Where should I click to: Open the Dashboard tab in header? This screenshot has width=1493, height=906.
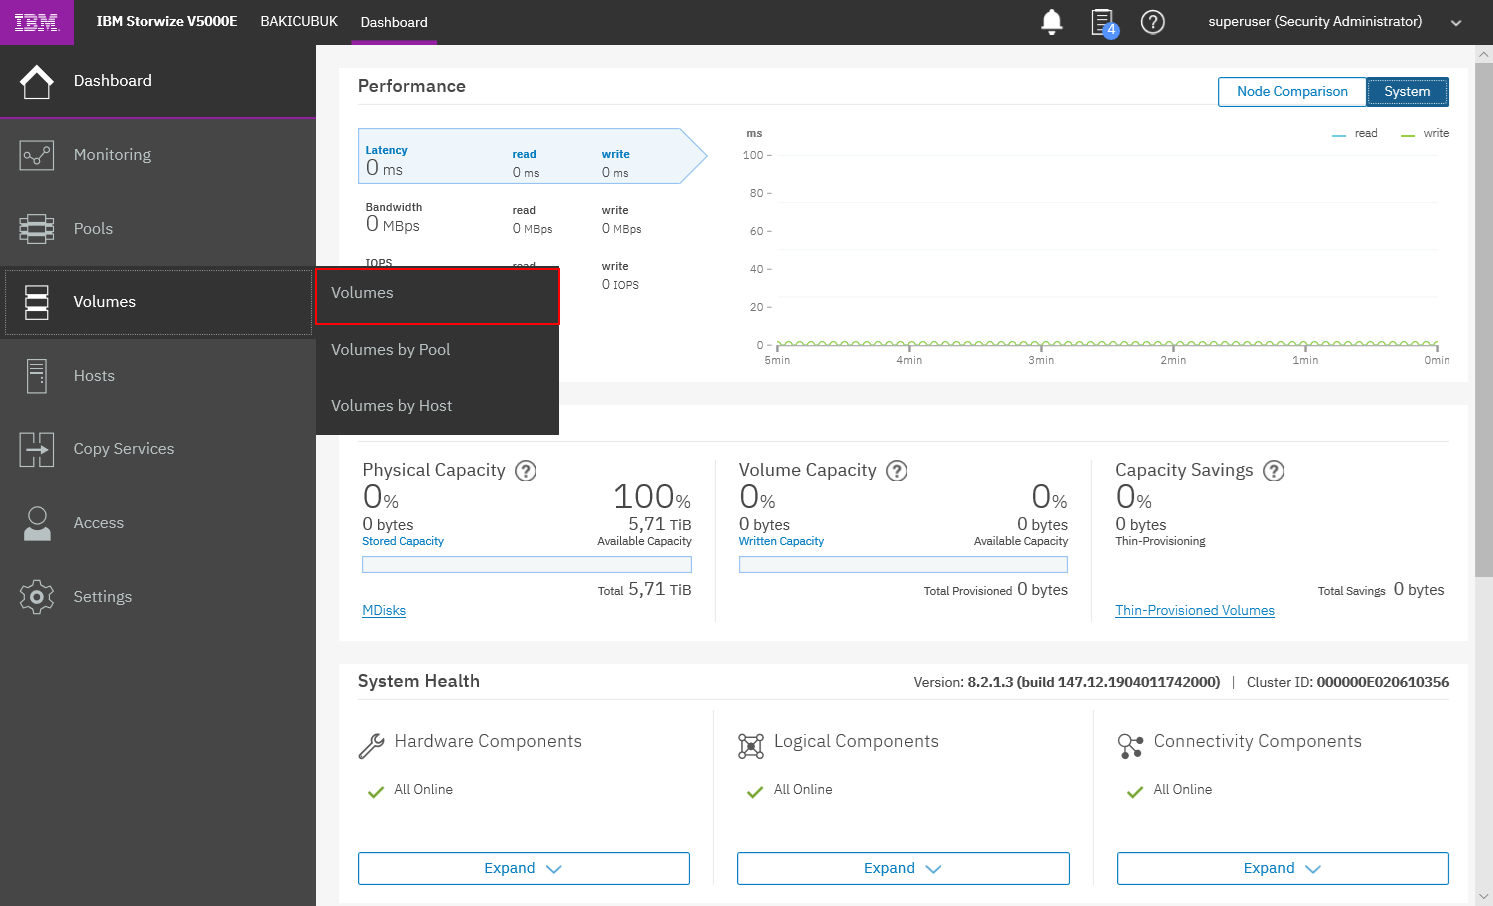(394, 22)
